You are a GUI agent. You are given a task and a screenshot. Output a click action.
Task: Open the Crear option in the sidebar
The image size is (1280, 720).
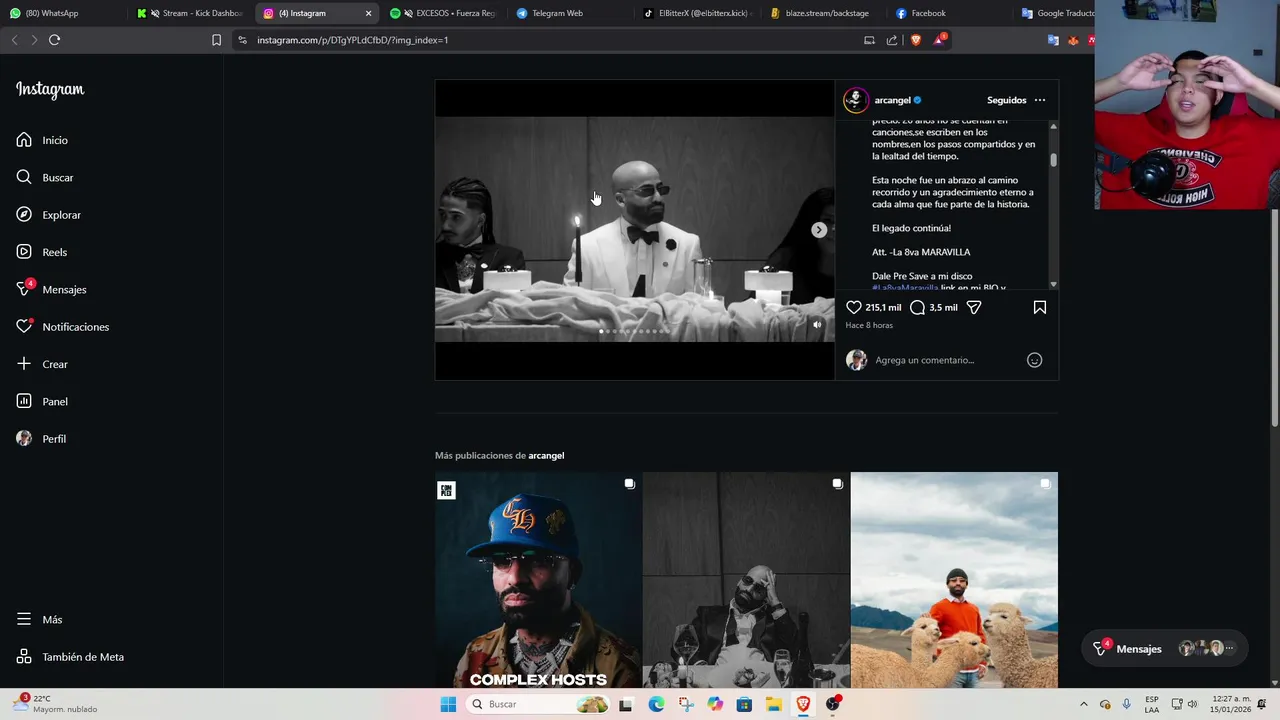[42, 364]
